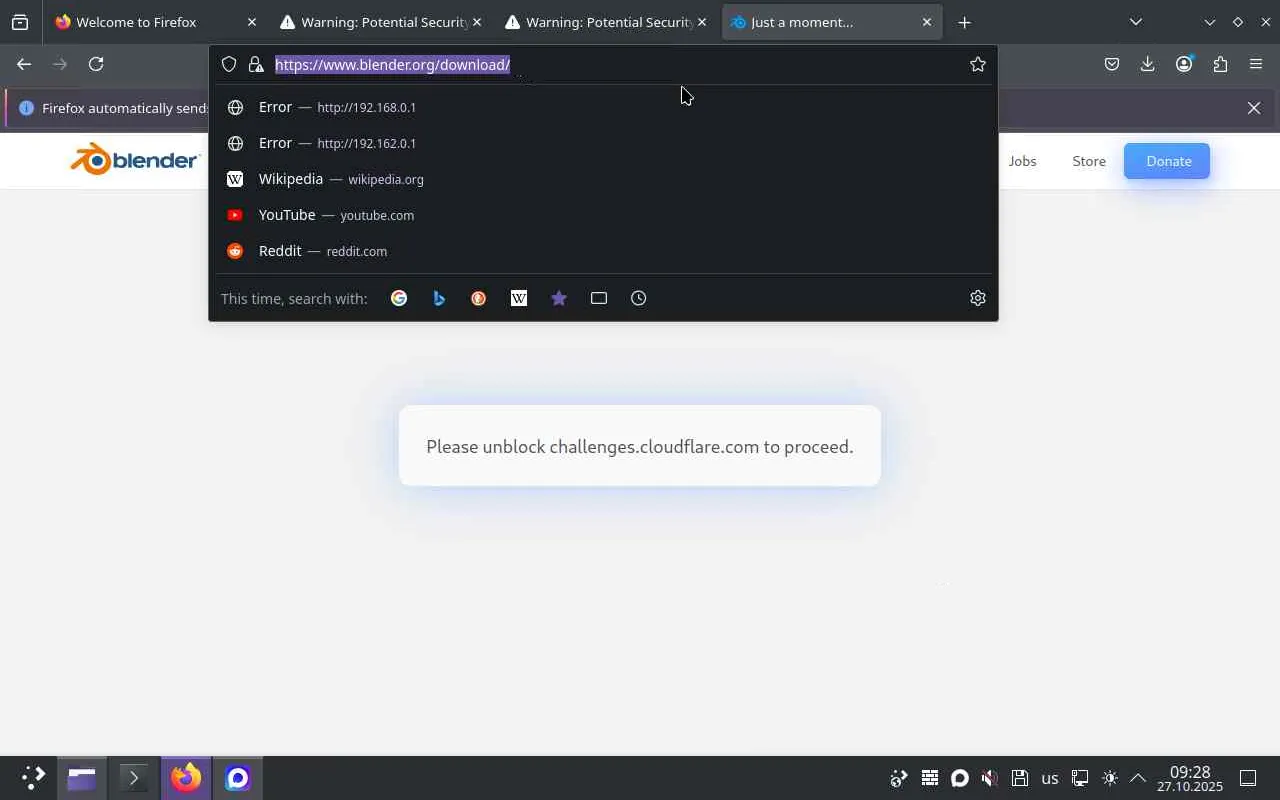
Task: Search this time with Google
Action: coord(399,298)
